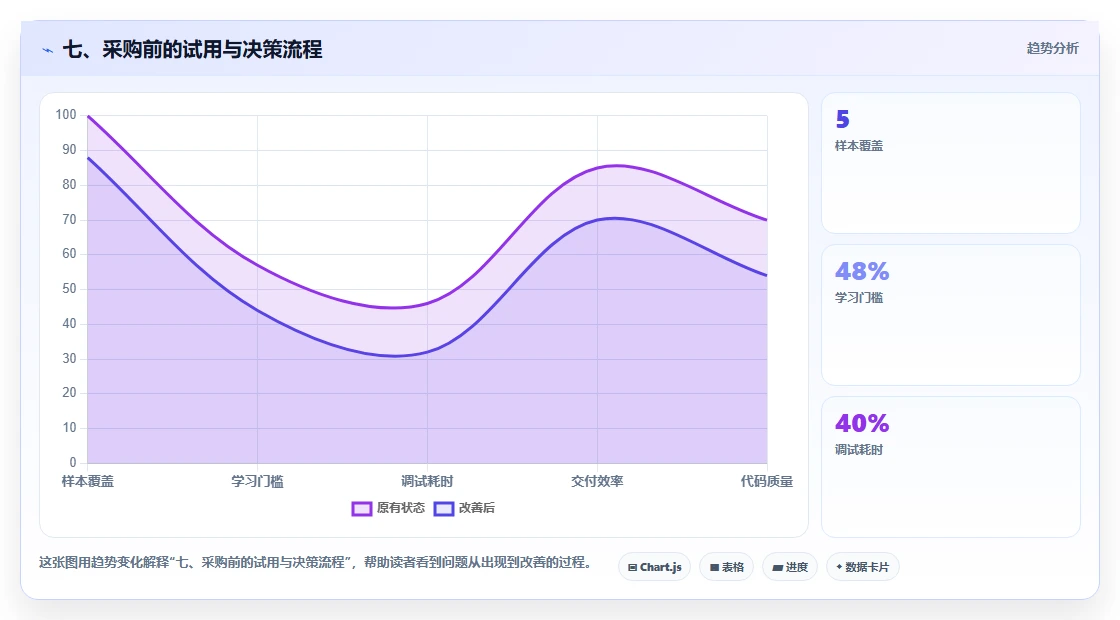Image resolution: width=1120 pixels, height=620 pixels.
Task: Toggle the 原有状态 legend swatch
Action: 361,509
